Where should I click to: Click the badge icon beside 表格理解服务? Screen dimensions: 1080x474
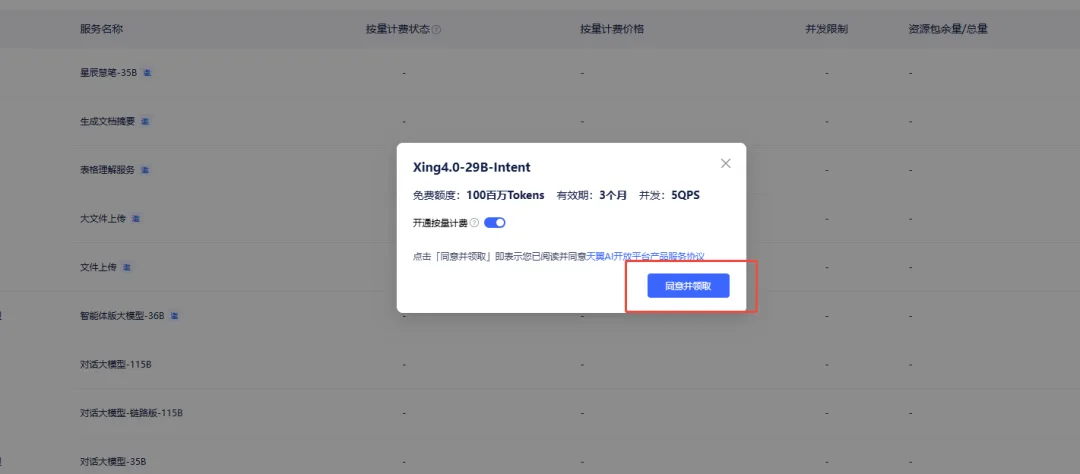point(145,169)
